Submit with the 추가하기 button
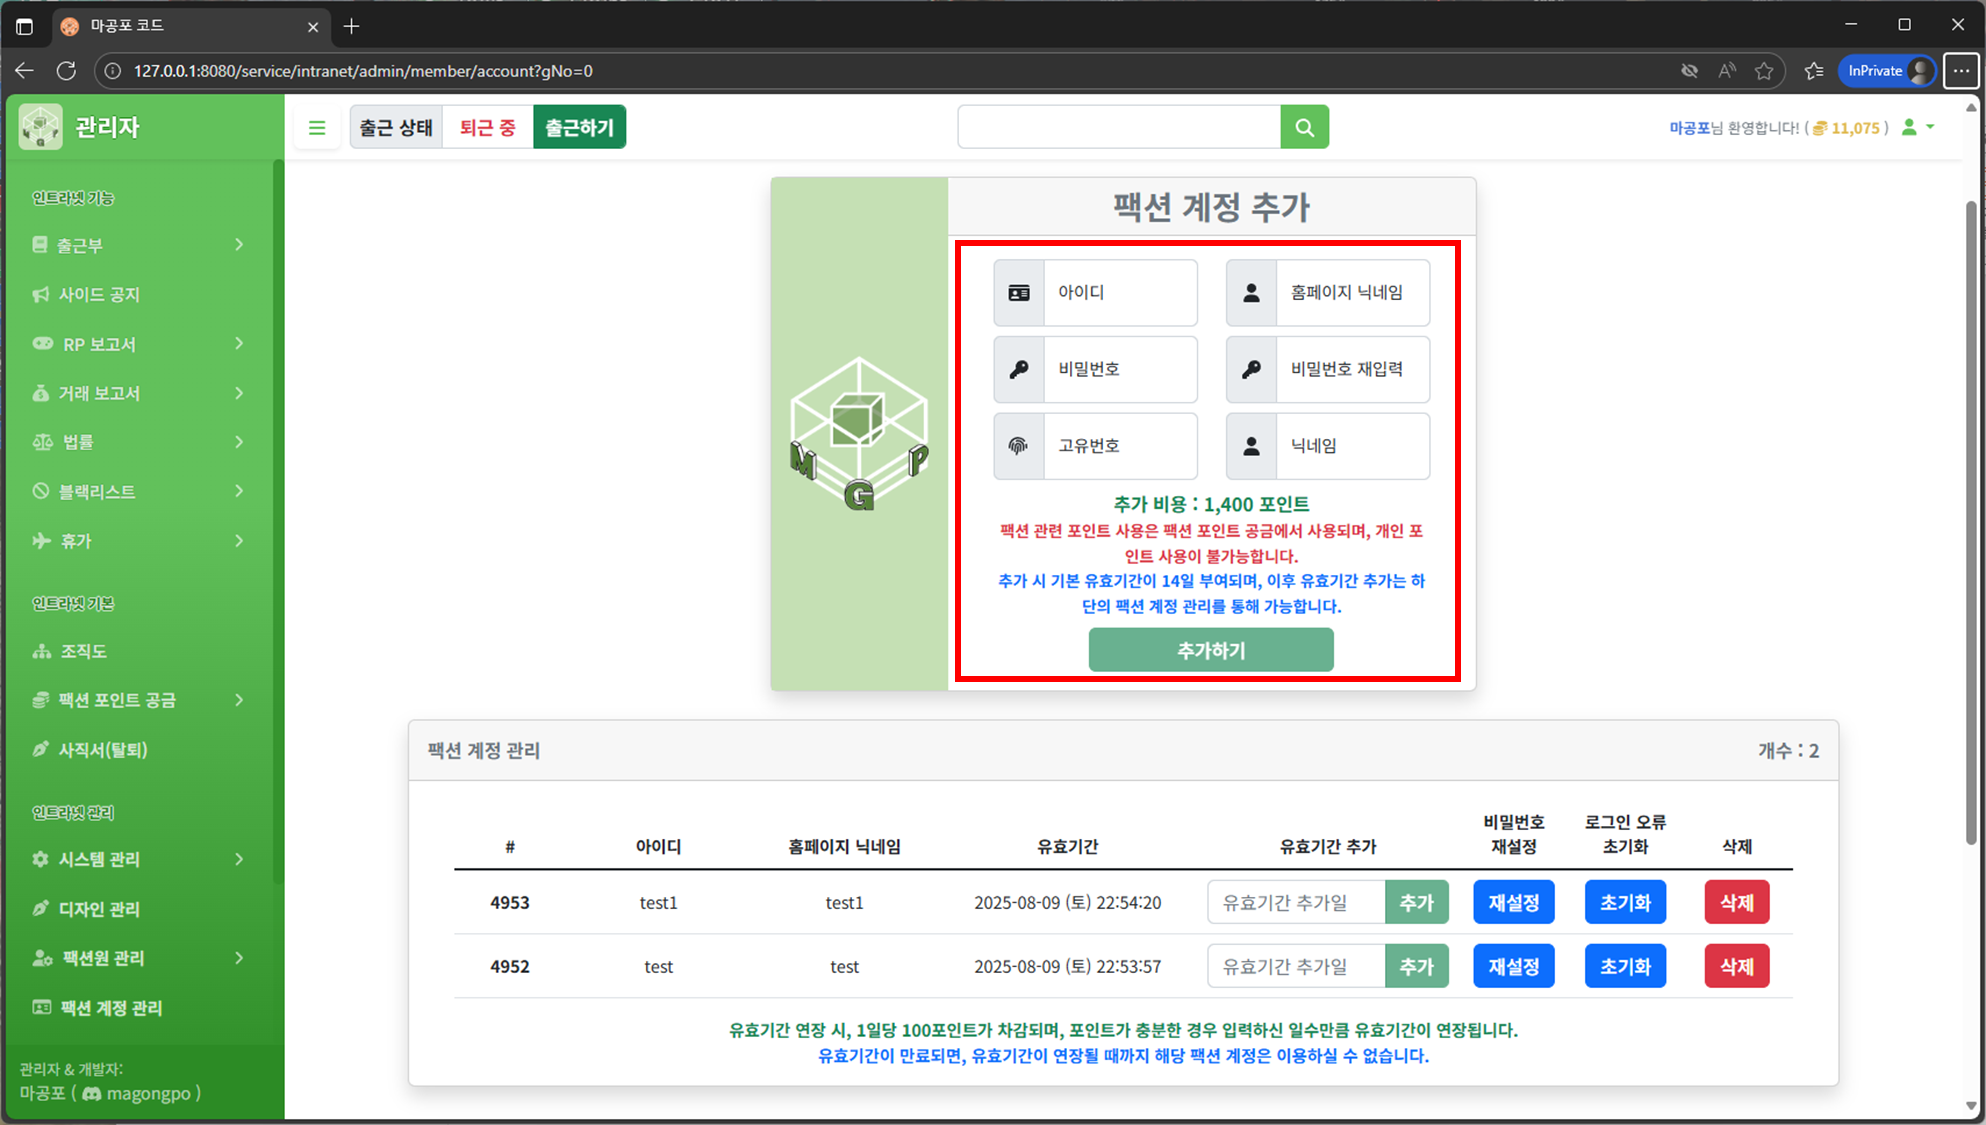This screenshot has width=1986, height=1125. click(1211, 650)
